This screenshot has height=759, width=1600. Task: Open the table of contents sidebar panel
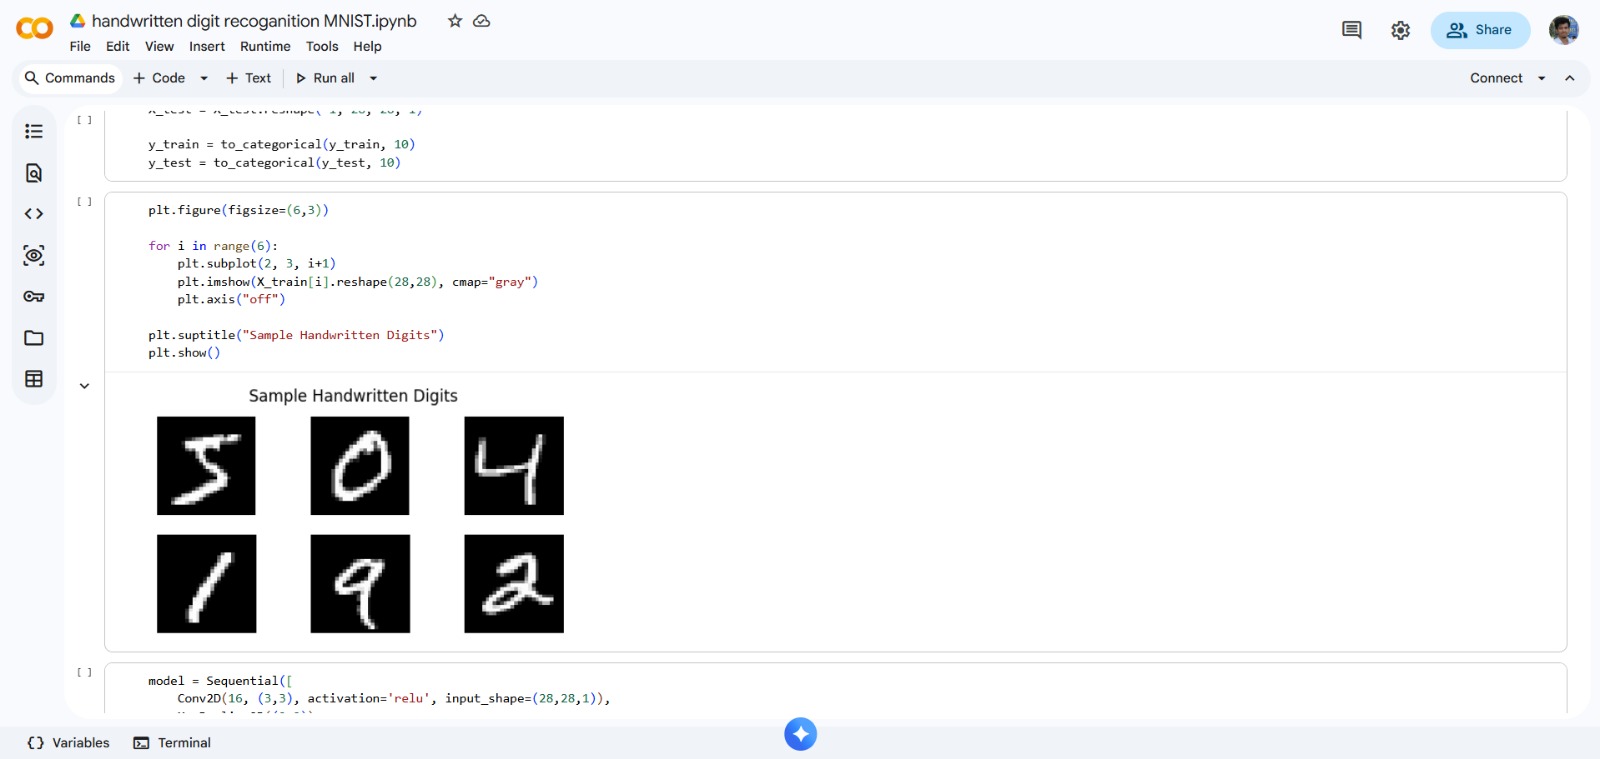(34, 132)
